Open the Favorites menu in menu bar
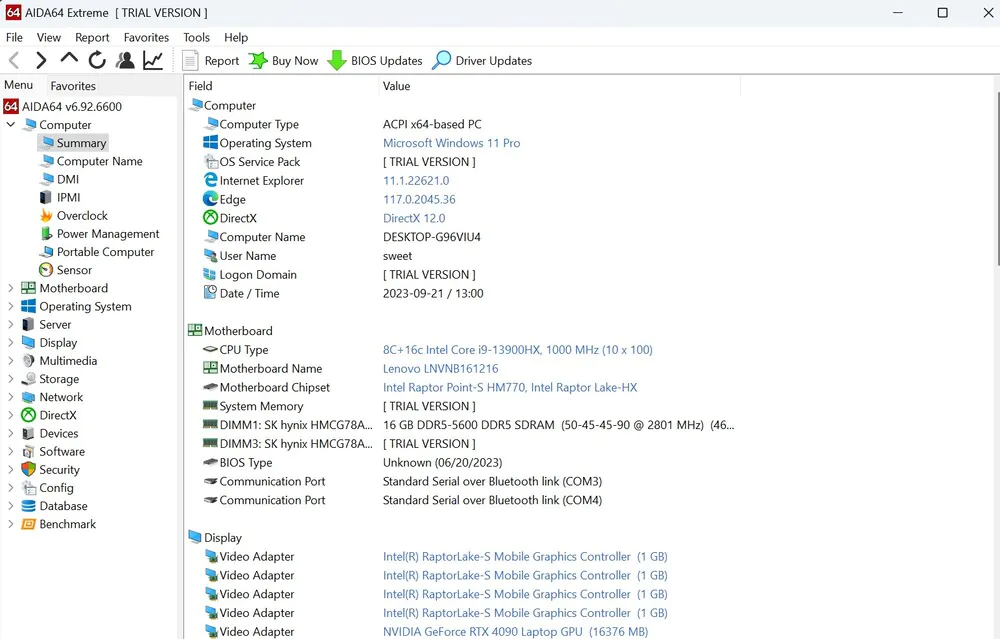The width and height of the screenshot is (1000, 639). (146, 37)
